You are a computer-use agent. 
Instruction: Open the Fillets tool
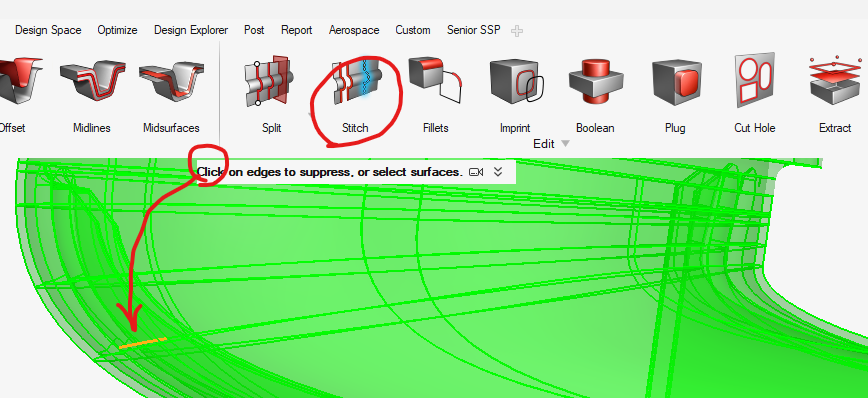point(435,80)
